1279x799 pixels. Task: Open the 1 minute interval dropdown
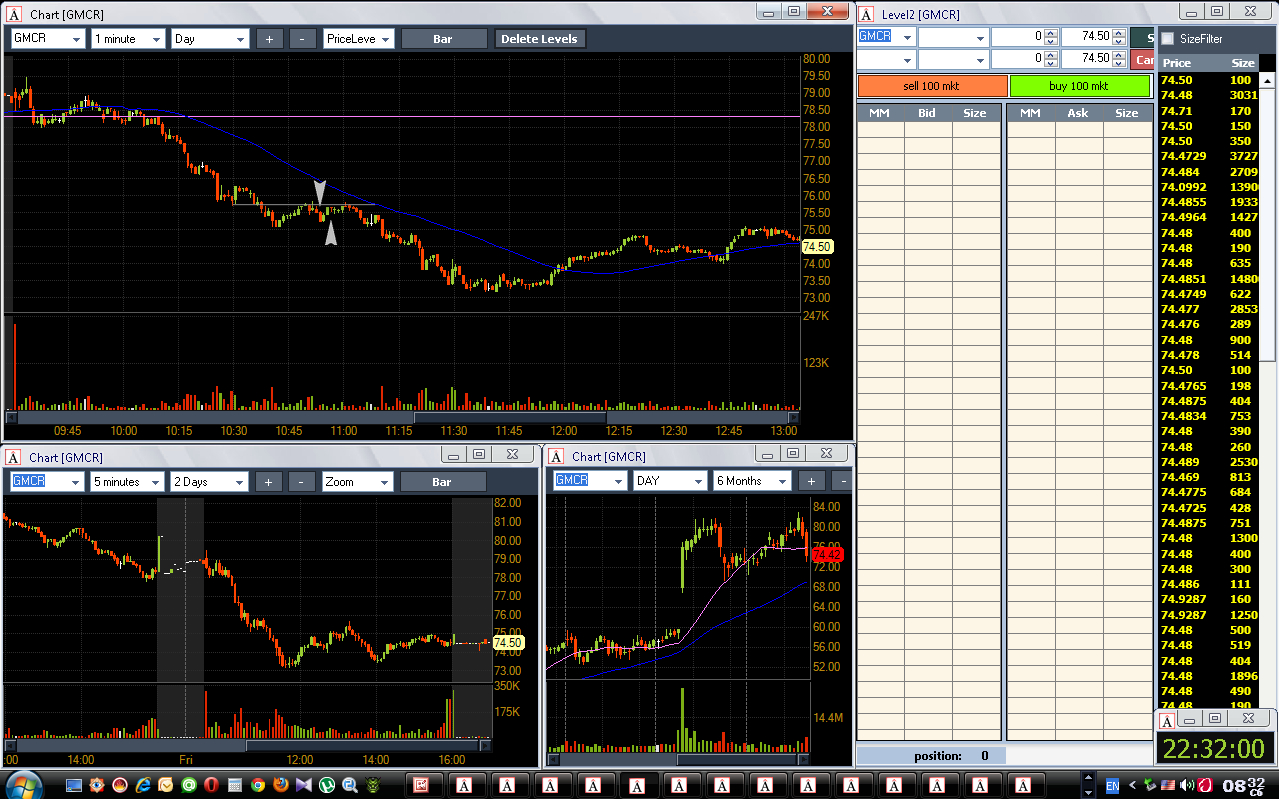pyautogui.click(x=128, y=39)
